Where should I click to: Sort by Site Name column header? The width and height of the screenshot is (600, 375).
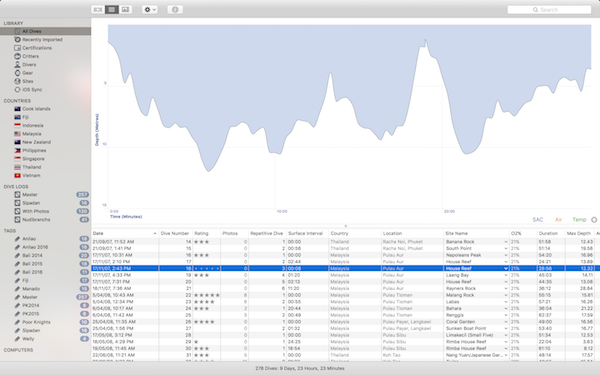(x=476, y=233)
